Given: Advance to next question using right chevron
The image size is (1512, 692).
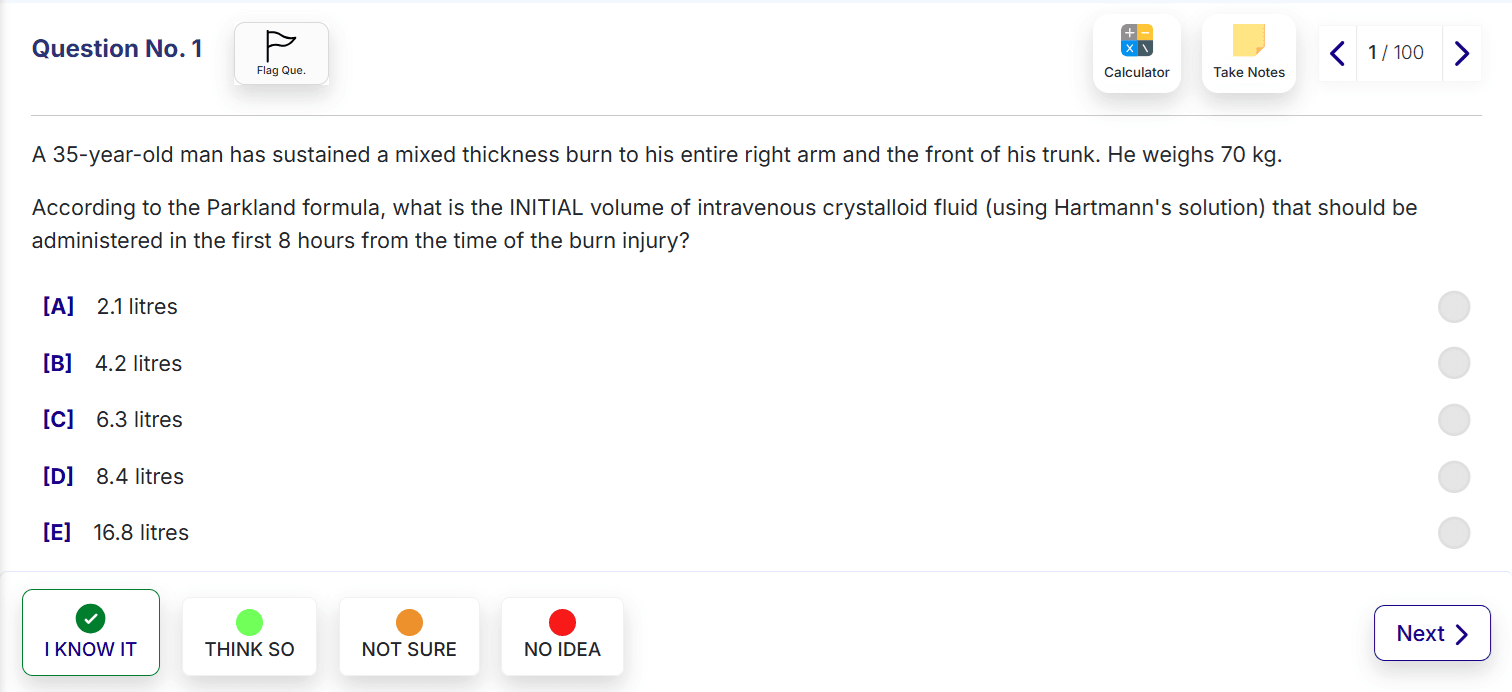Looking at the screenshot, I should click(x=1462, y=53).
